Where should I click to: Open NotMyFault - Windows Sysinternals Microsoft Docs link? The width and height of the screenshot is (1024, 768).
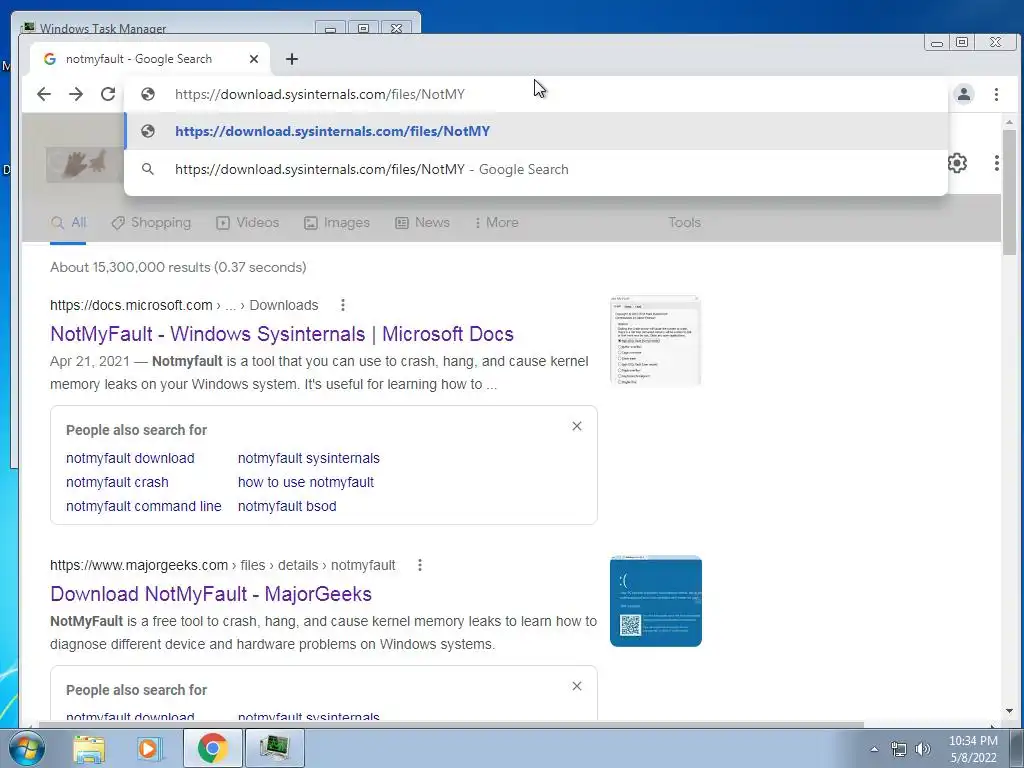point(281,334)
